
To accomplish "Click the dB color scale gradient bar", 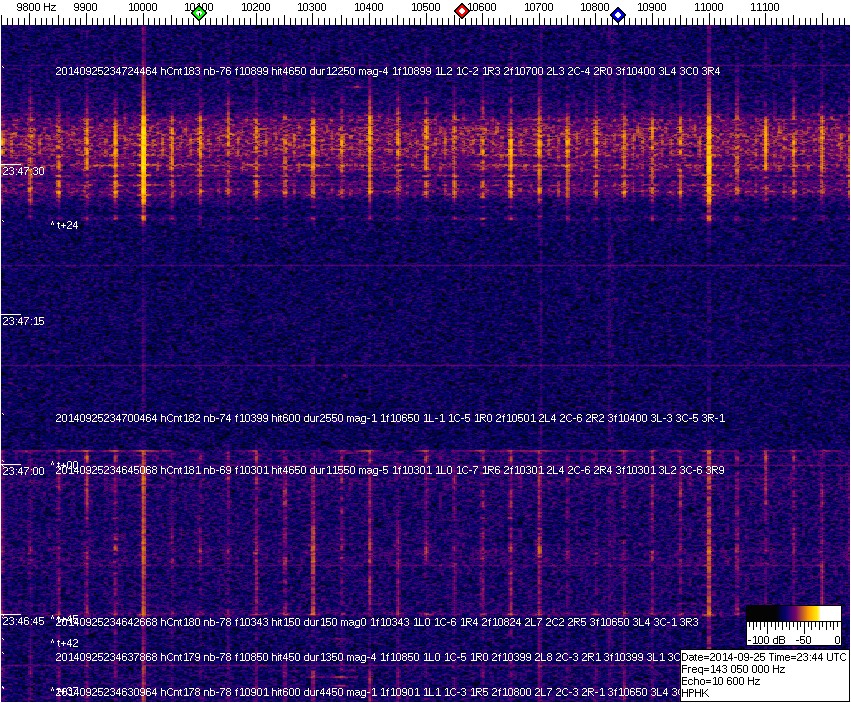I will 793,614.
